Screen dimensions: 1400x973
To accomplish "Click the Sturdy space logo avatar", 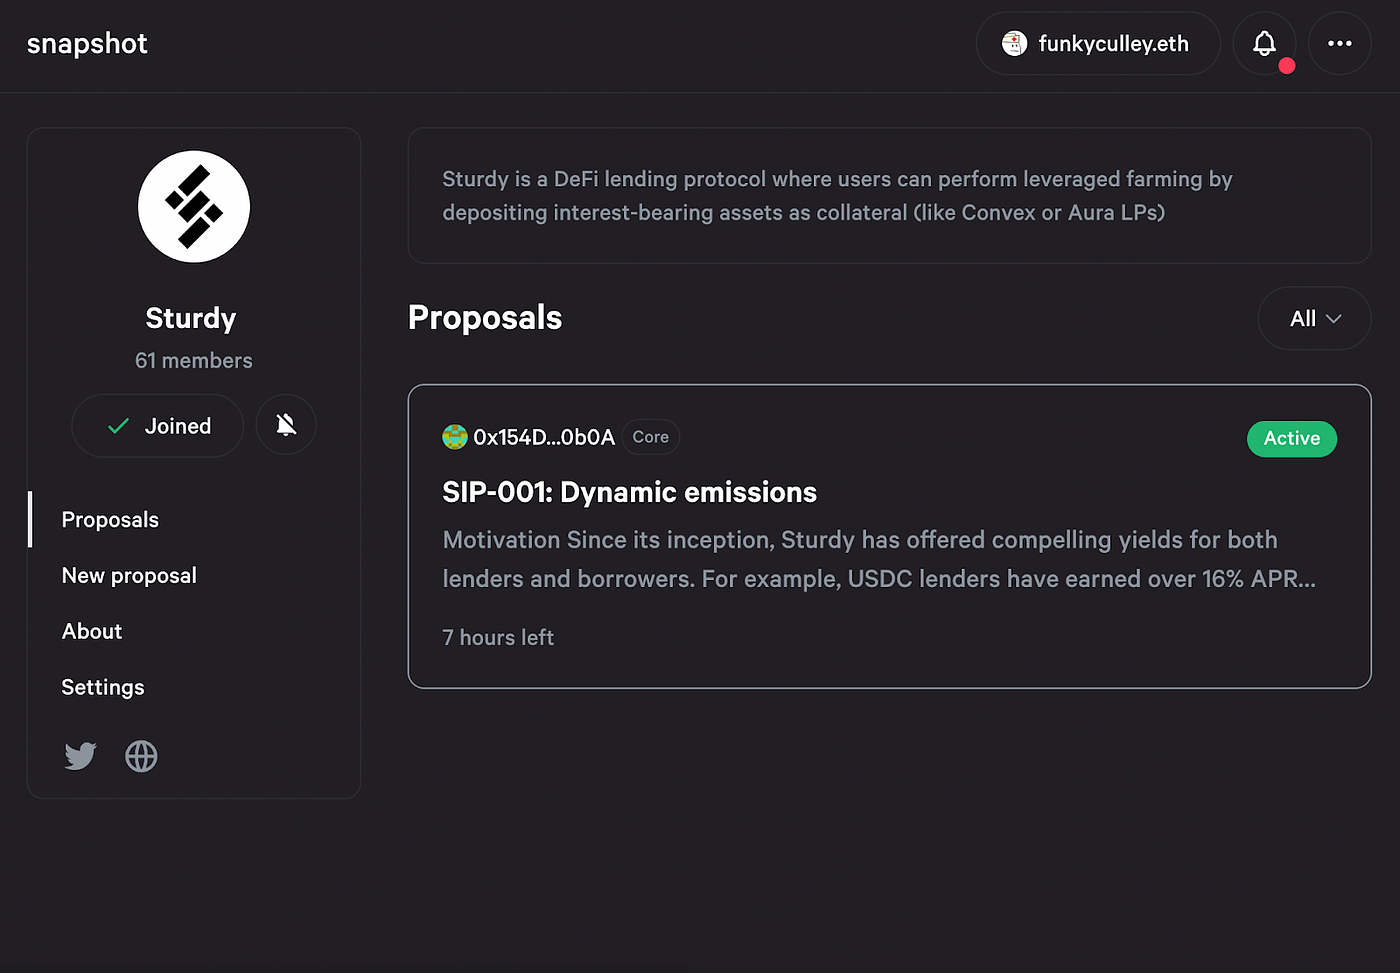I will point(194,207).
